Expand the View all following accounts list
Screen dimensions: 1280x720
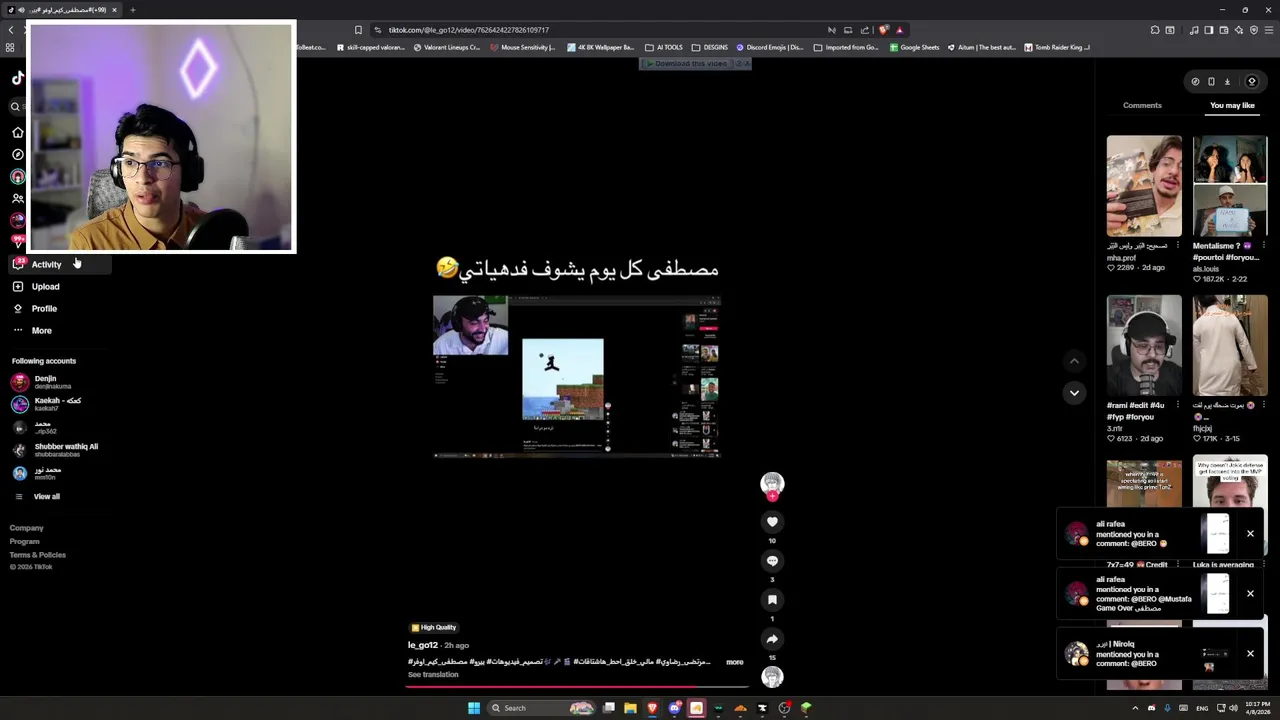36,496
